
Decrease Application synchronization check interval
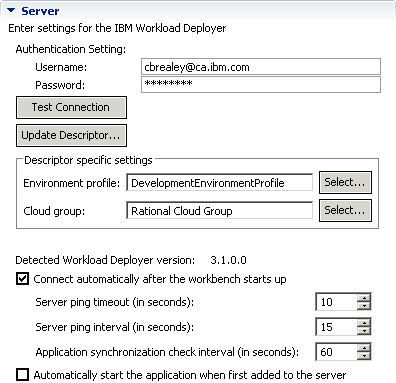click(364, 356)
